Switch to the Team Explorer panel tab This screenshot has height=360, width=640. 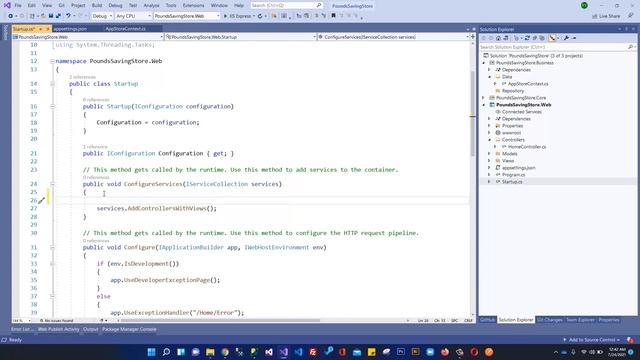[x=580, y=320]
